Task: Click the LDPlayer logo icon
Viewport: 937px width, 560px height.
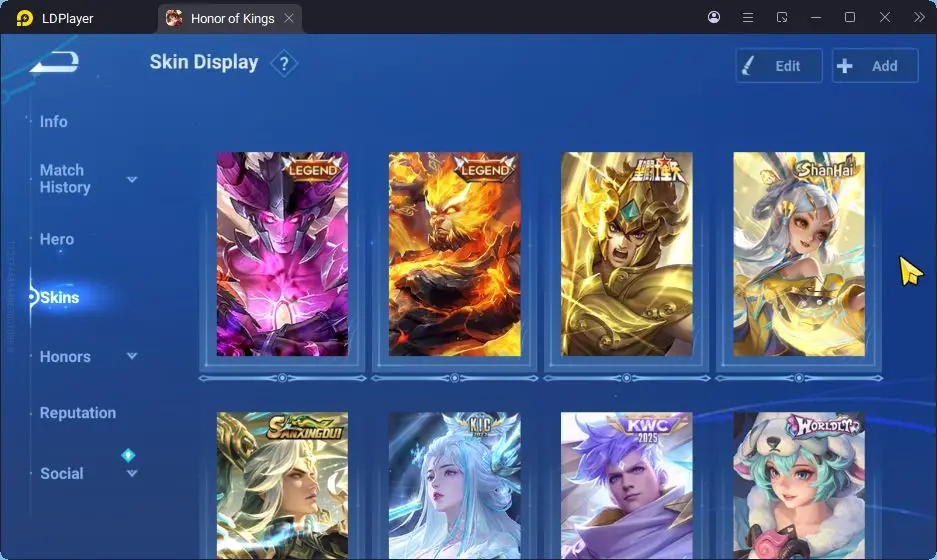Action: 25,18
